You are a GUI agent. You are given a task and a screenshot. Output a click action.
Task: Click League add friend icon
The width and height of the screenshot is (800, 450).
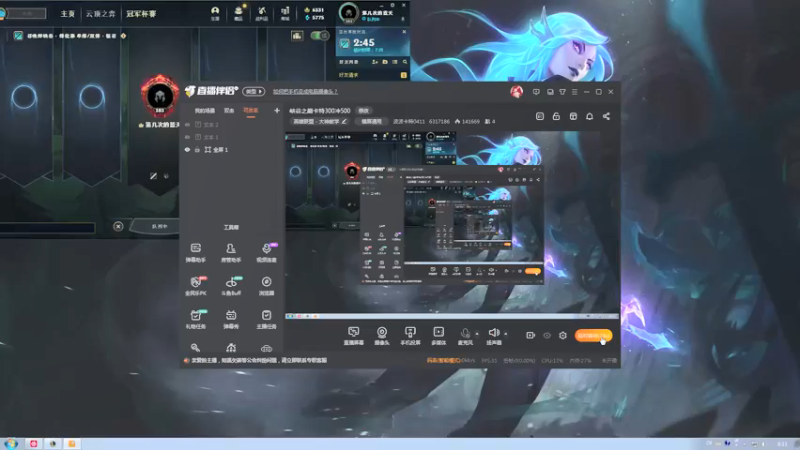(x=375, y=62)
